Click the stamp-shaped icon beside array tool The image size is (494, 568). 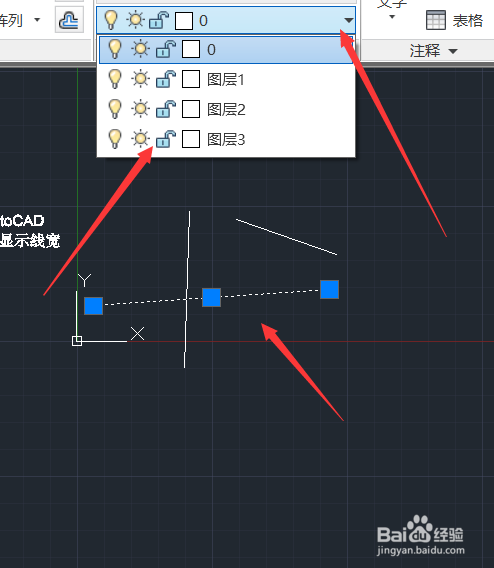69,20
